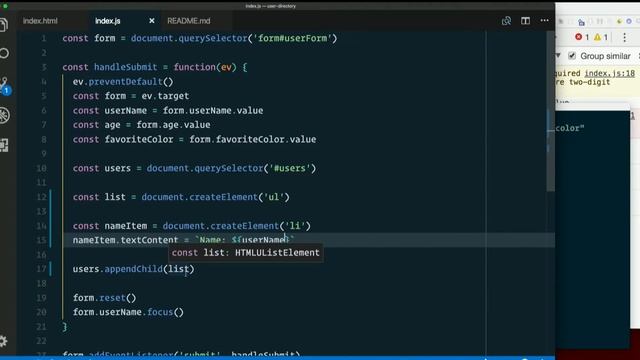
Task: Open the editor More Actions ellipsis
Action: tap(544, 20)
